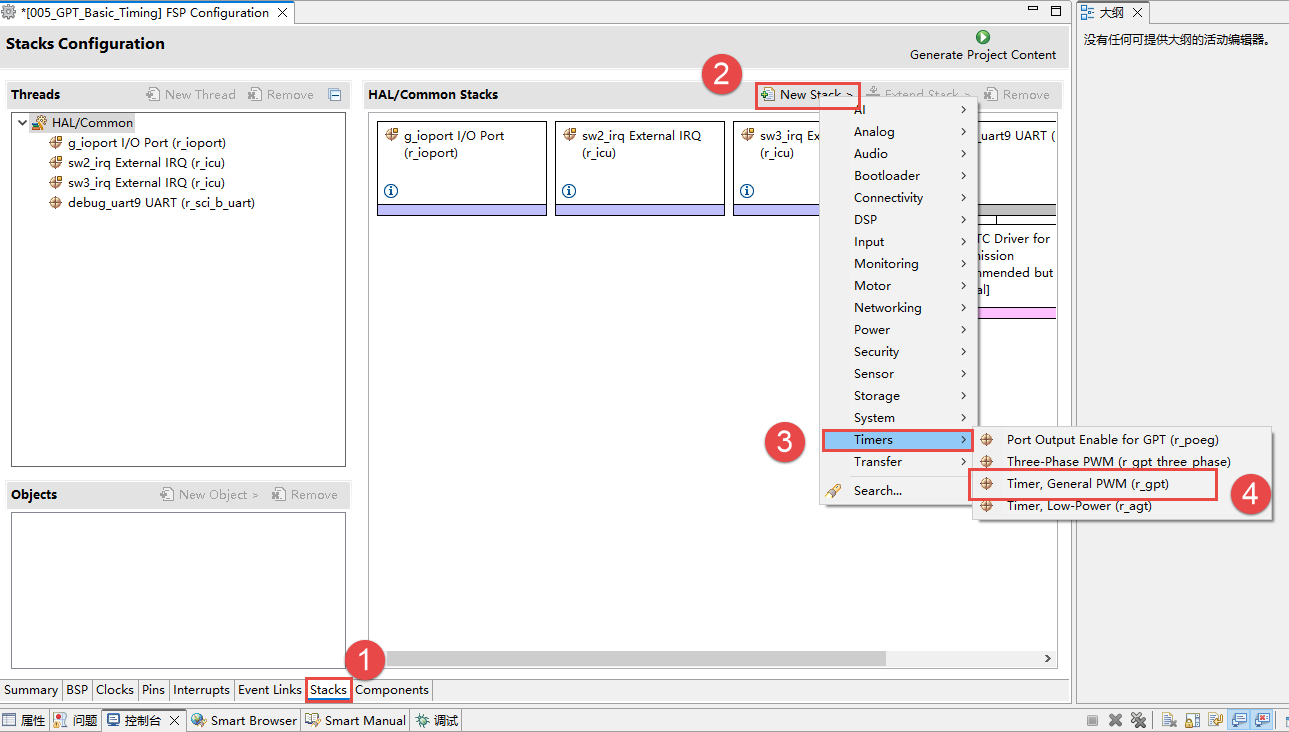Switch to the Event Links tab
1289x732 pixels.
click(x=270, y=690)
